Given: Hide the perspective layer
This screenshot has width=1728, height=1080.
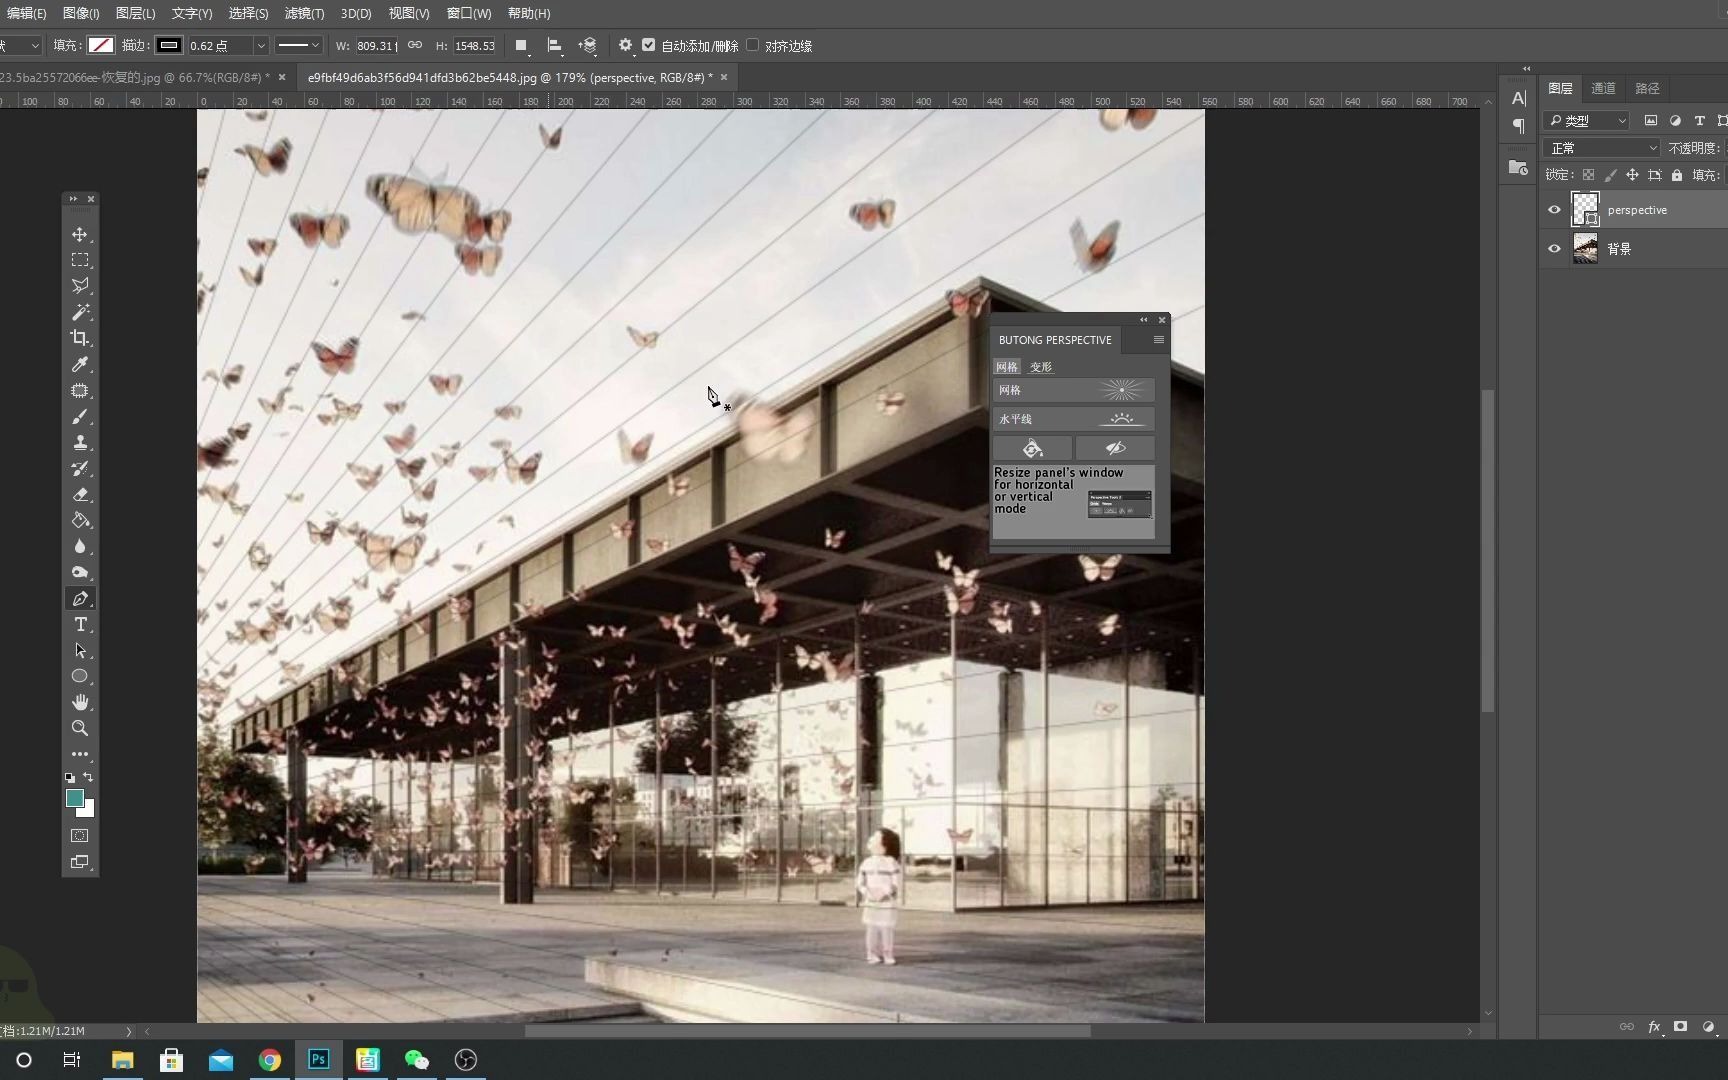Looking at the screenshot, I should [1554, 210].
